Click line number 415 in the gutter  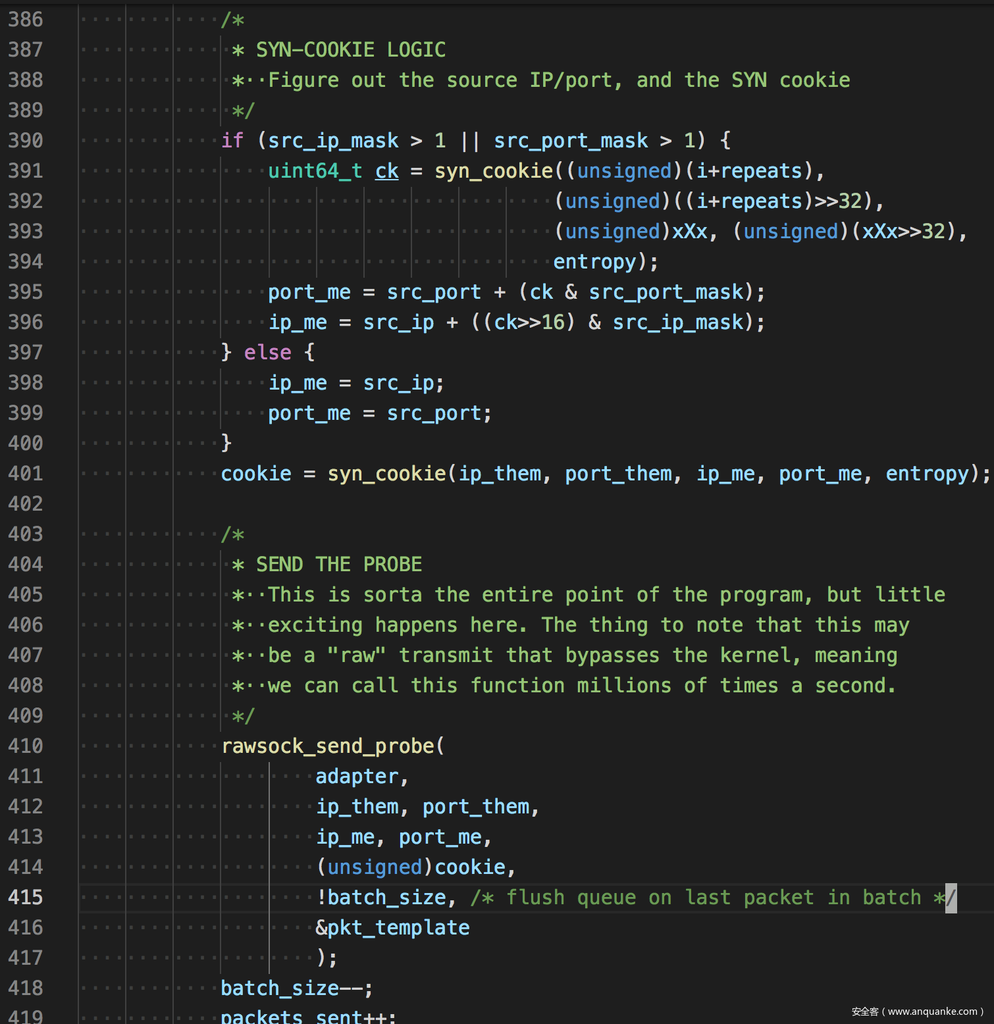pyautogui.click(x=25, y=897)
